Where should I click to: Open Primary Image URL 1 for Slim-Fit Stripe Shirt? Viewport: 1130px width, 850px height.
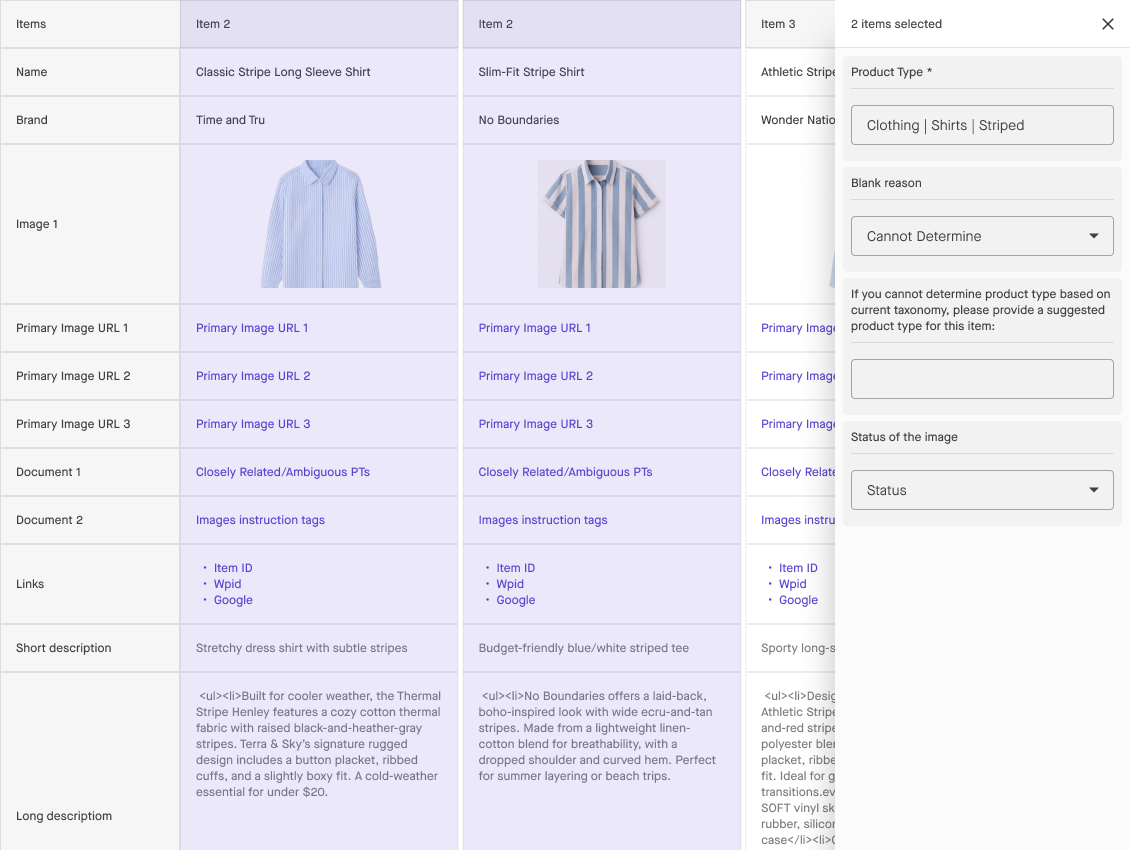534,328
